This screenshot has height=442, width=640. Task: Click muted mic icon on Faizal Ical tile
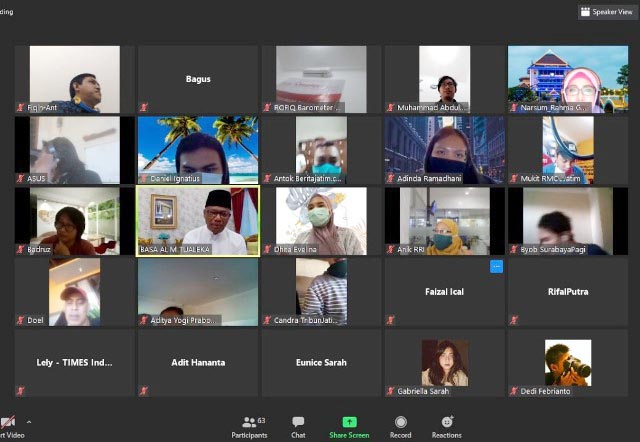click(x=390, y=320)
